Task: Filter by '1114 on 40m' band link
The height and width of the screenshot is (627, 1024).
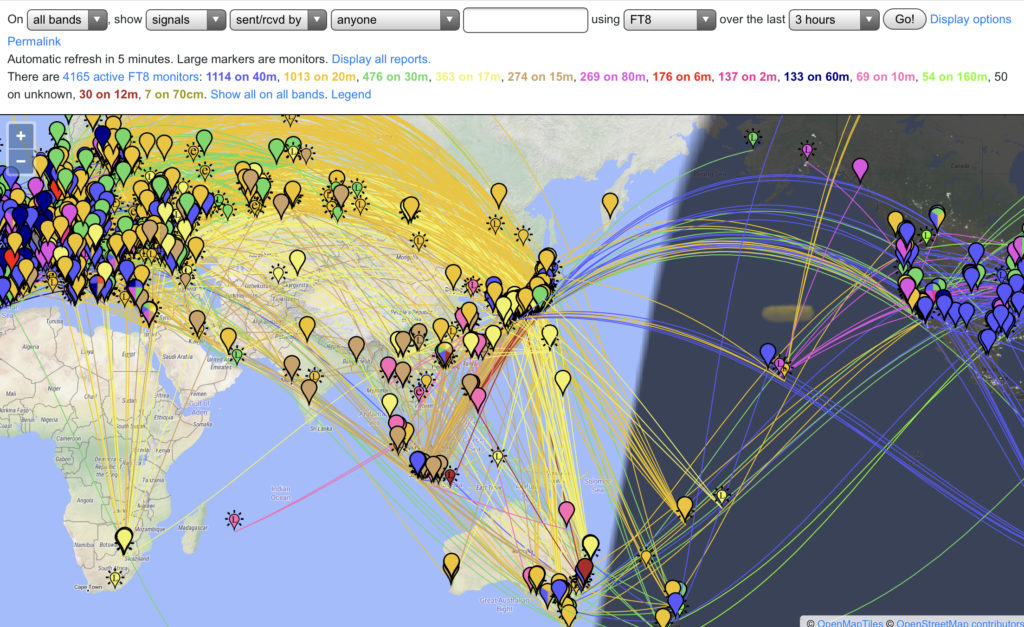Action: coord(239,77)
